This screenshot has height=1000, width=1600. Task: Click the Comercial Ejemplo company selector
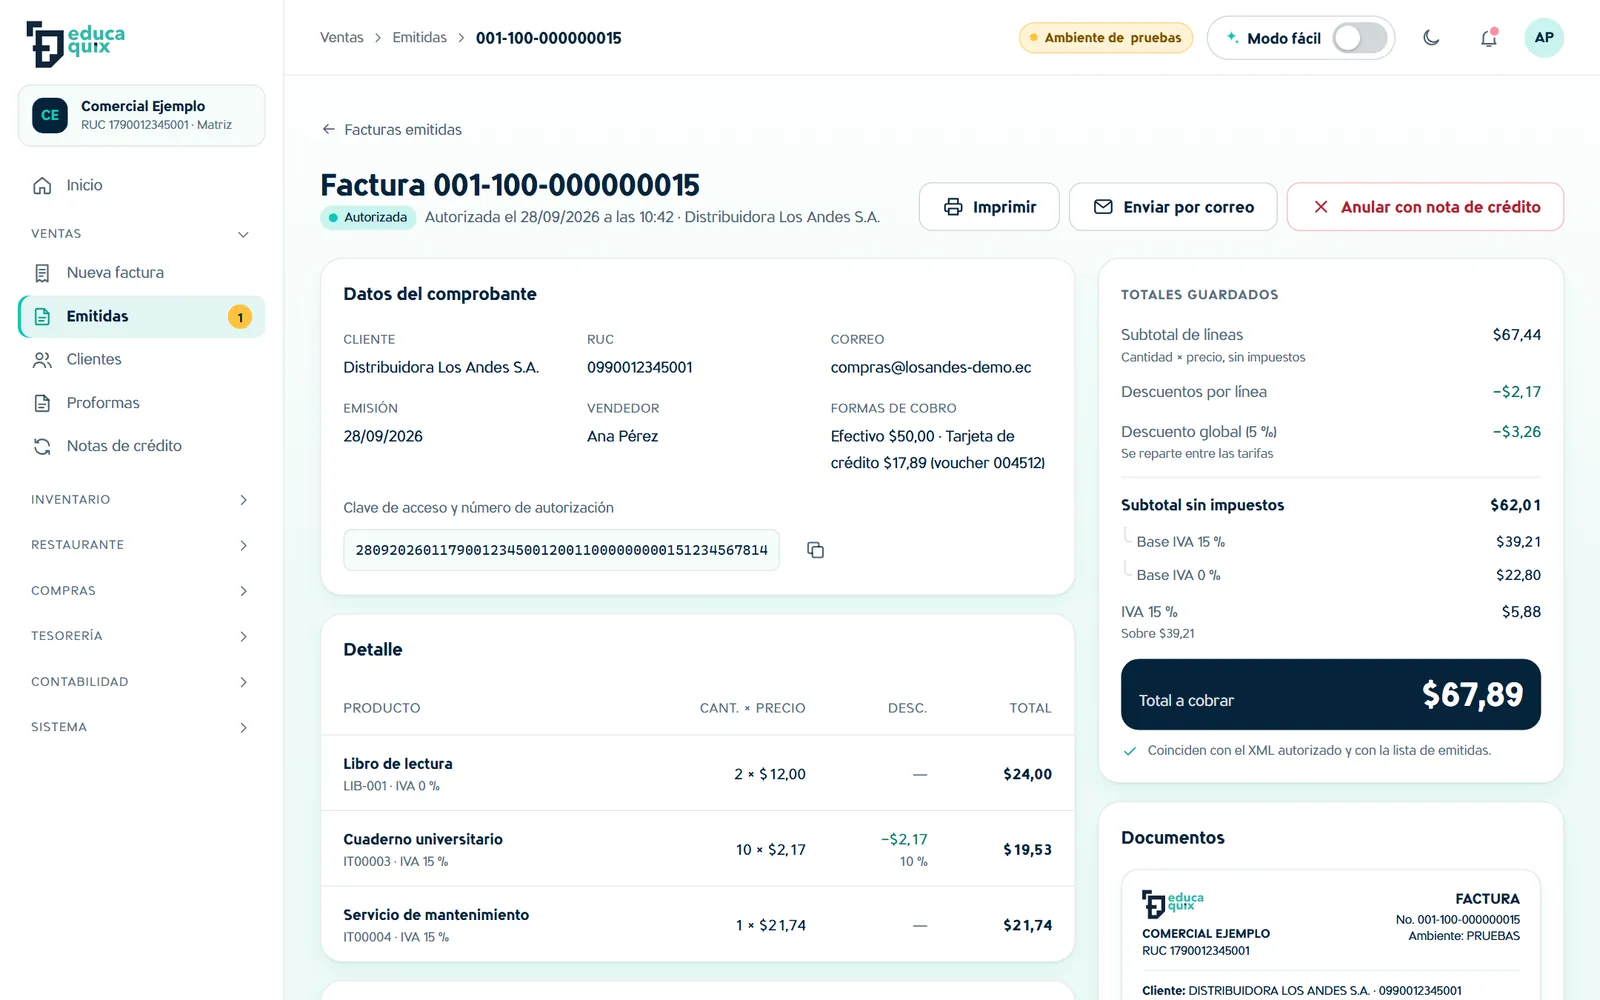click(x=141, y=115)
